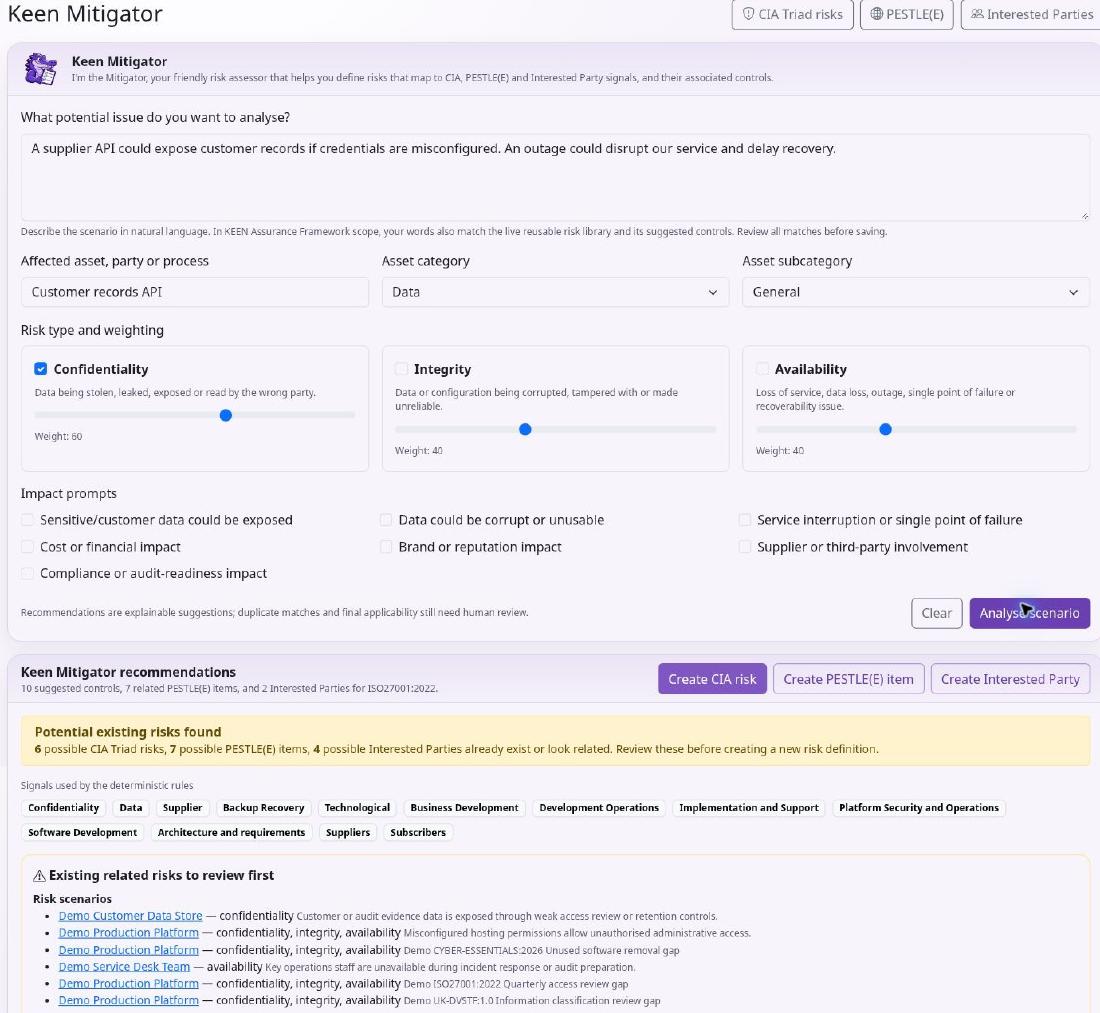Click the Business Development signal tag
Viewport: 1100px width, 1013px height.
464,807
